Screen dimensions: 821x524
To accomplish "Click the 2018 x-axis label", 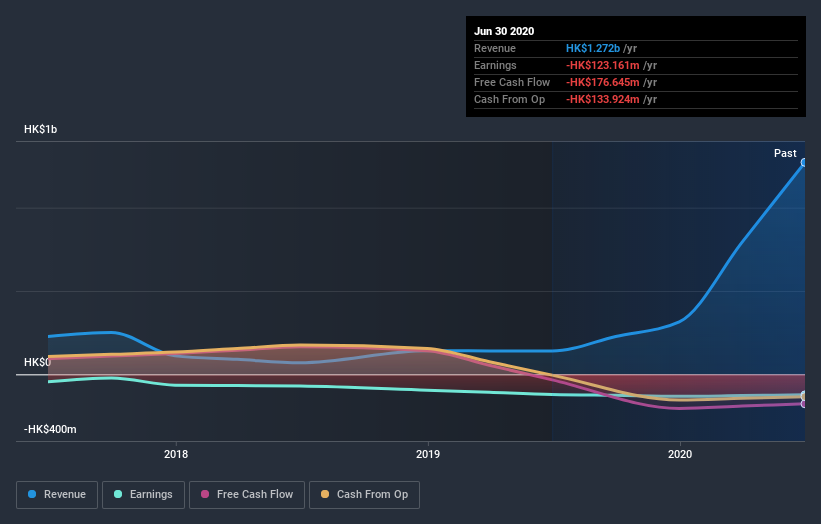I will pos(176,454).
